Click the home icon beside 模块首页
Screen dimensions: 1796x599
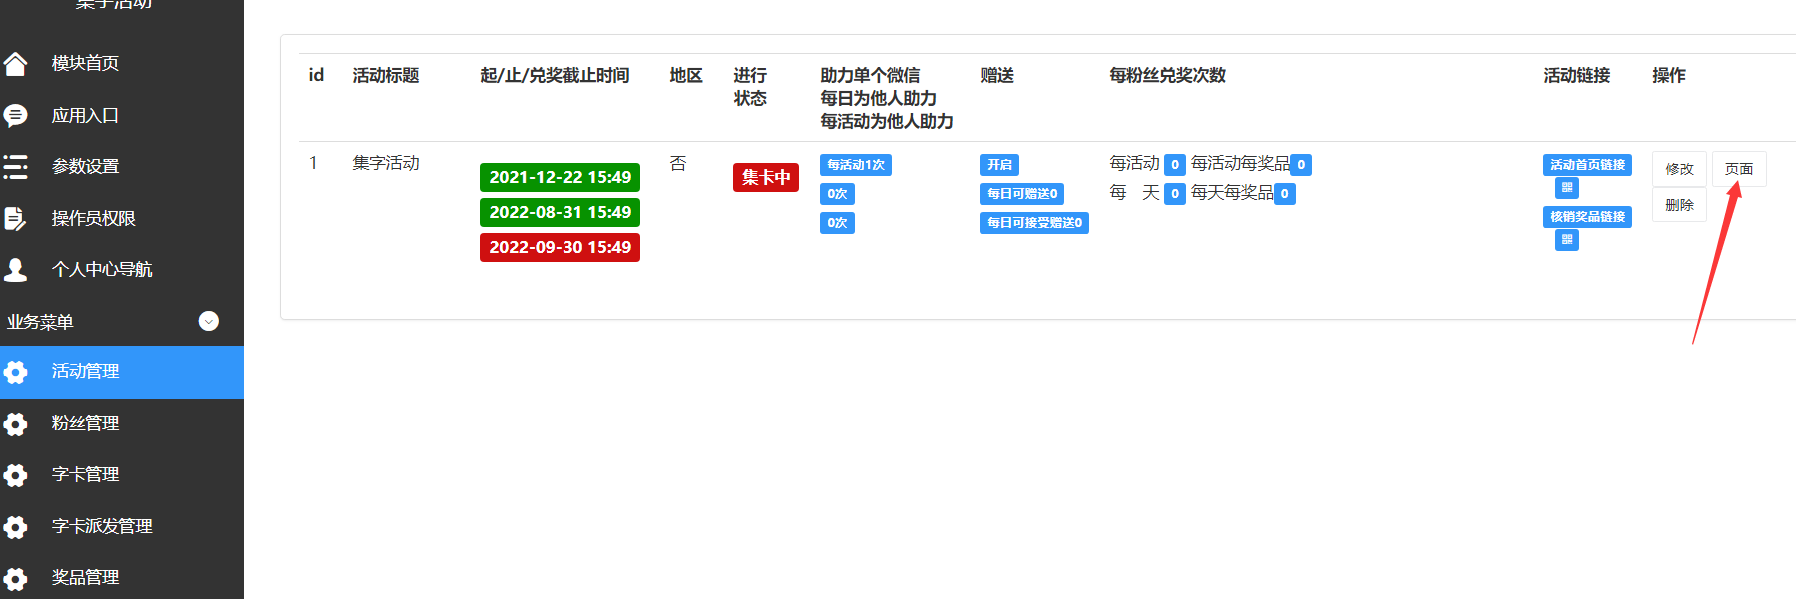(16, 64)
